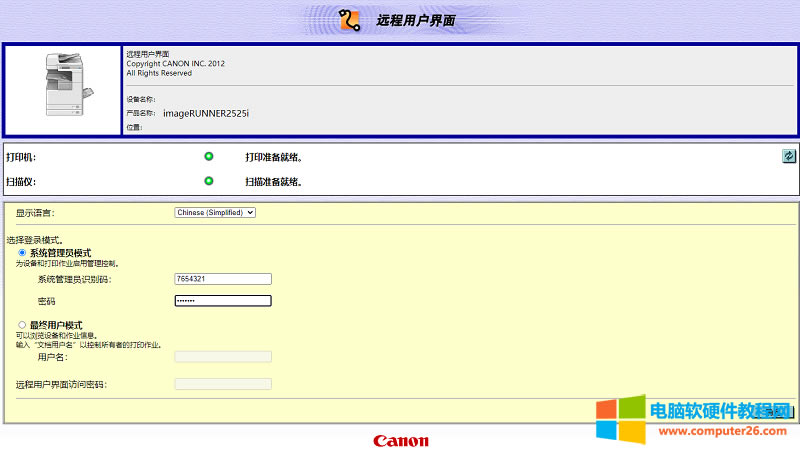This screenshot has width=800, height=451.
Task: Click the printer device image
Action: [69, 85]
